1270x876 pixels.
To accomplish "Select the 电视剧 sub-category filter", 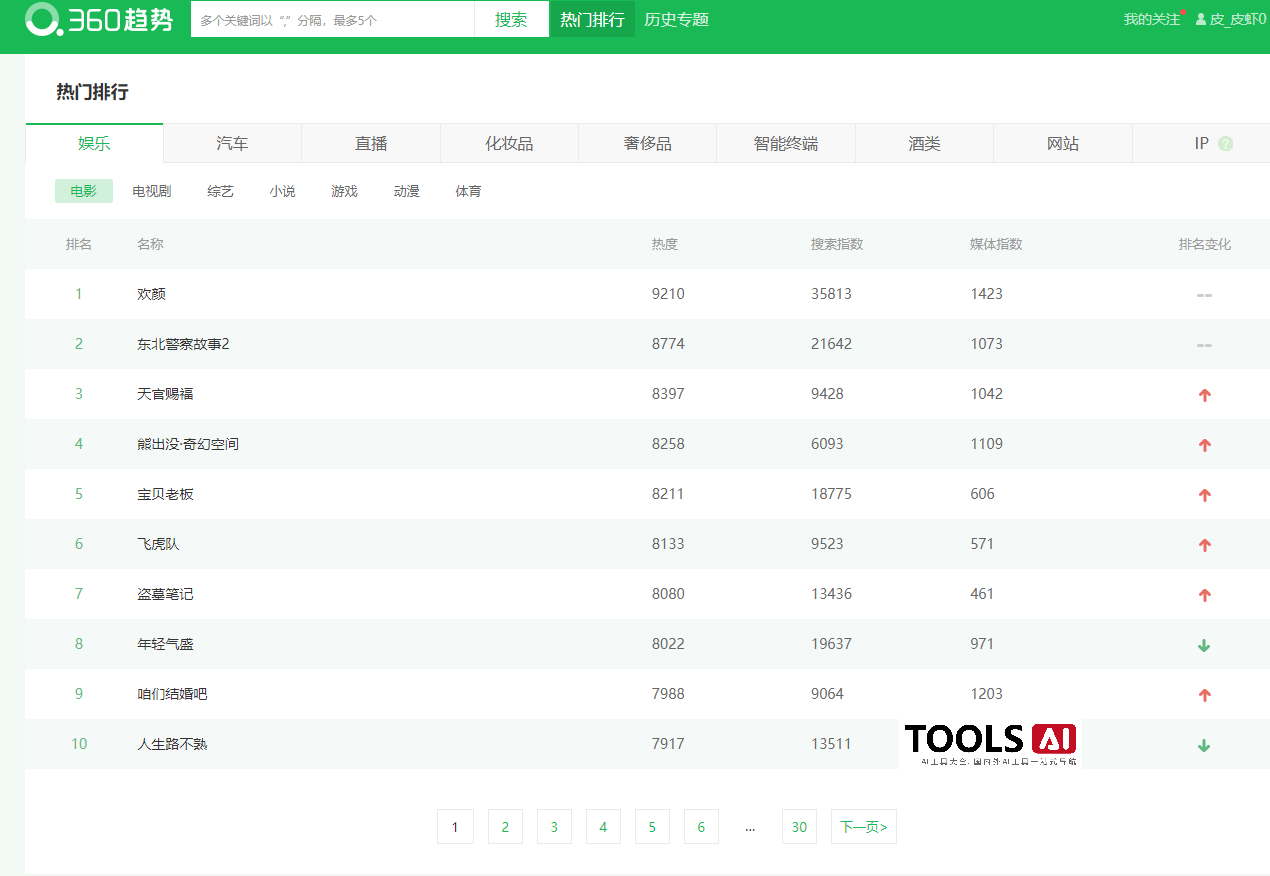I will pyautogui.click(x=152, y=191).
